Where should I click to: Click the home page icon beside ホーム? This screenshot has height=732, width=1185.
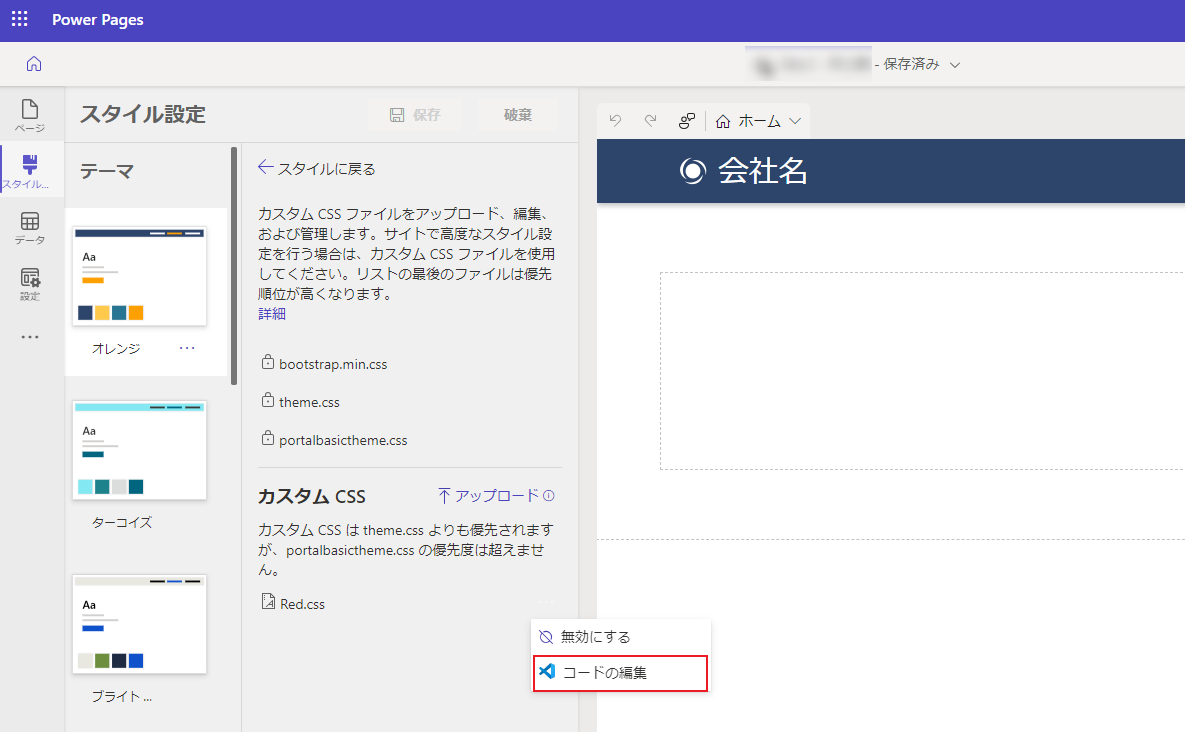coord(723,121)
